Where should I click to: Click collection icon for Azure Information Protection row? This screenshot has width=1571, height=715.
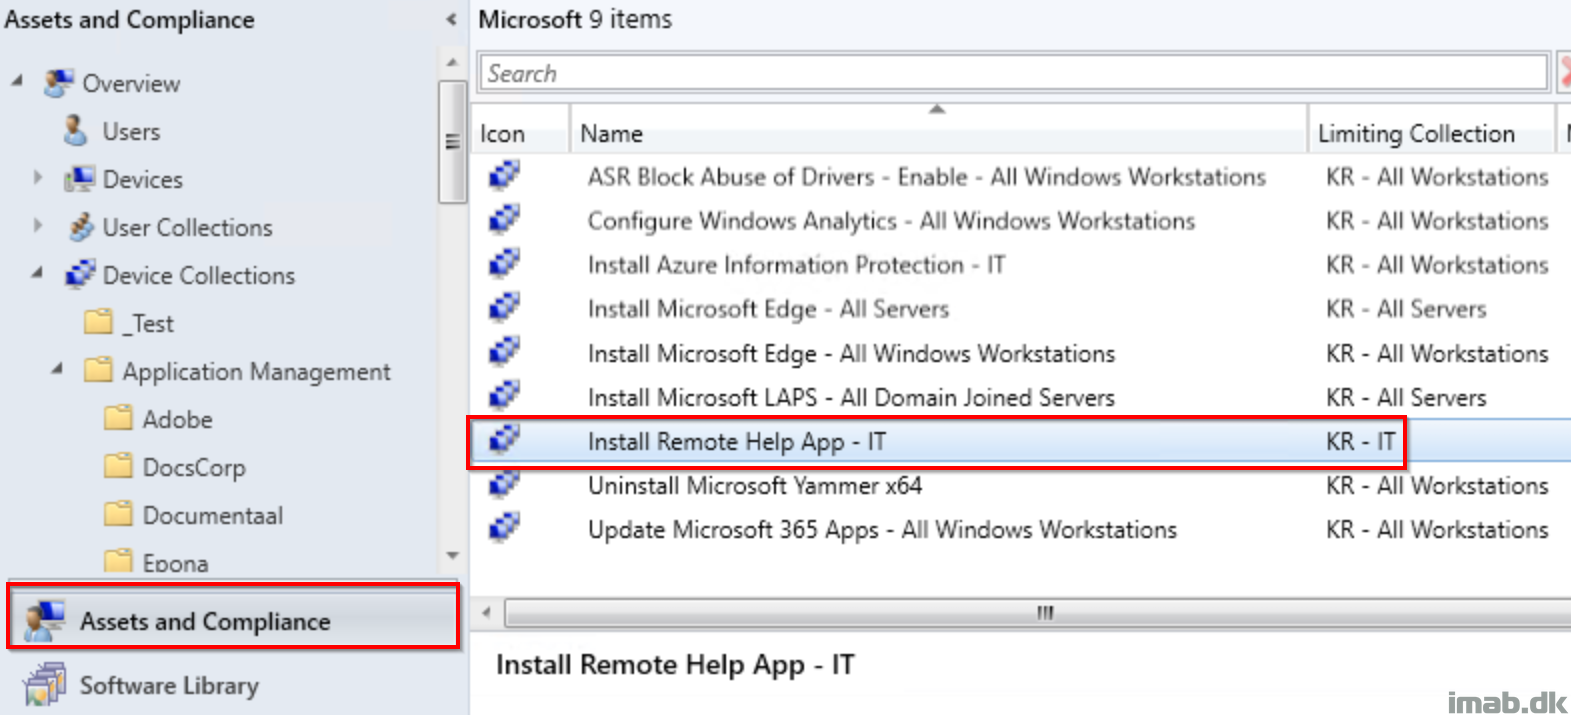point(504,264)
